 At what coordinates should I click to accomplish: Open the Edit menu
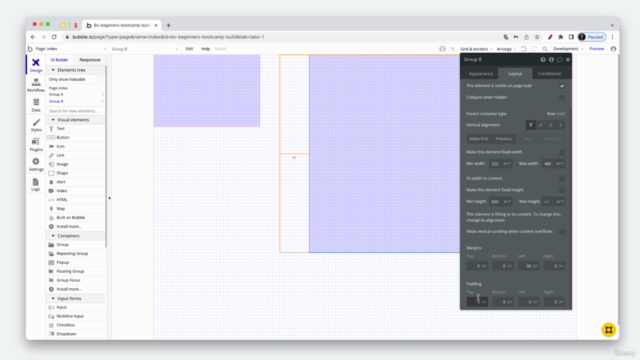pos(189,49)
